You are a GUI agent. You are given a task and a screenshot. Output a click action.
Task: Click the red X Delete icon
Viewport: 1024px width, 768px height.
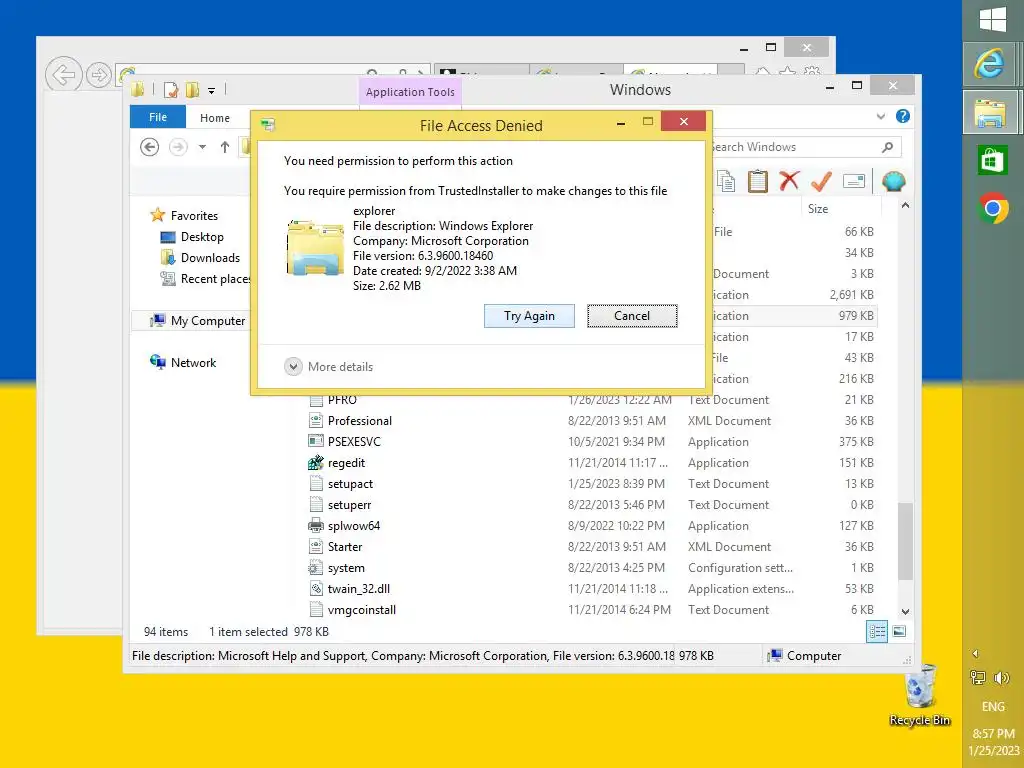pyautogui.click(x=789, y=181)
